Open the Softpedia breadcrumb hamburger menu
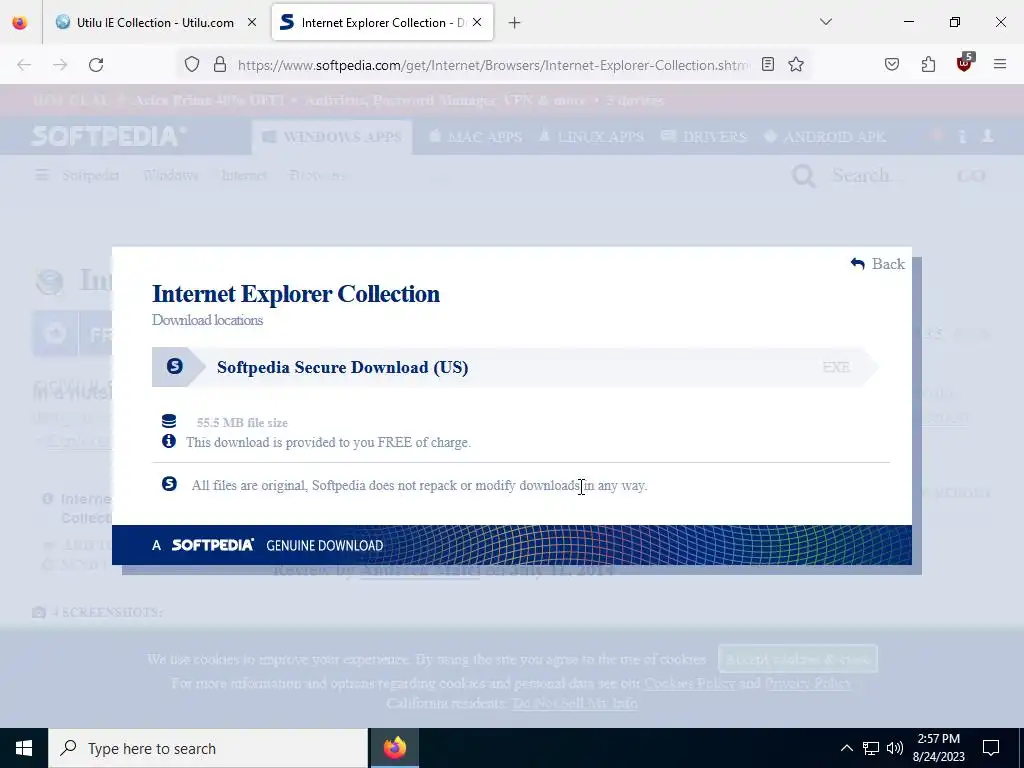The image size is (1024, 768). [x=42, y=174]
